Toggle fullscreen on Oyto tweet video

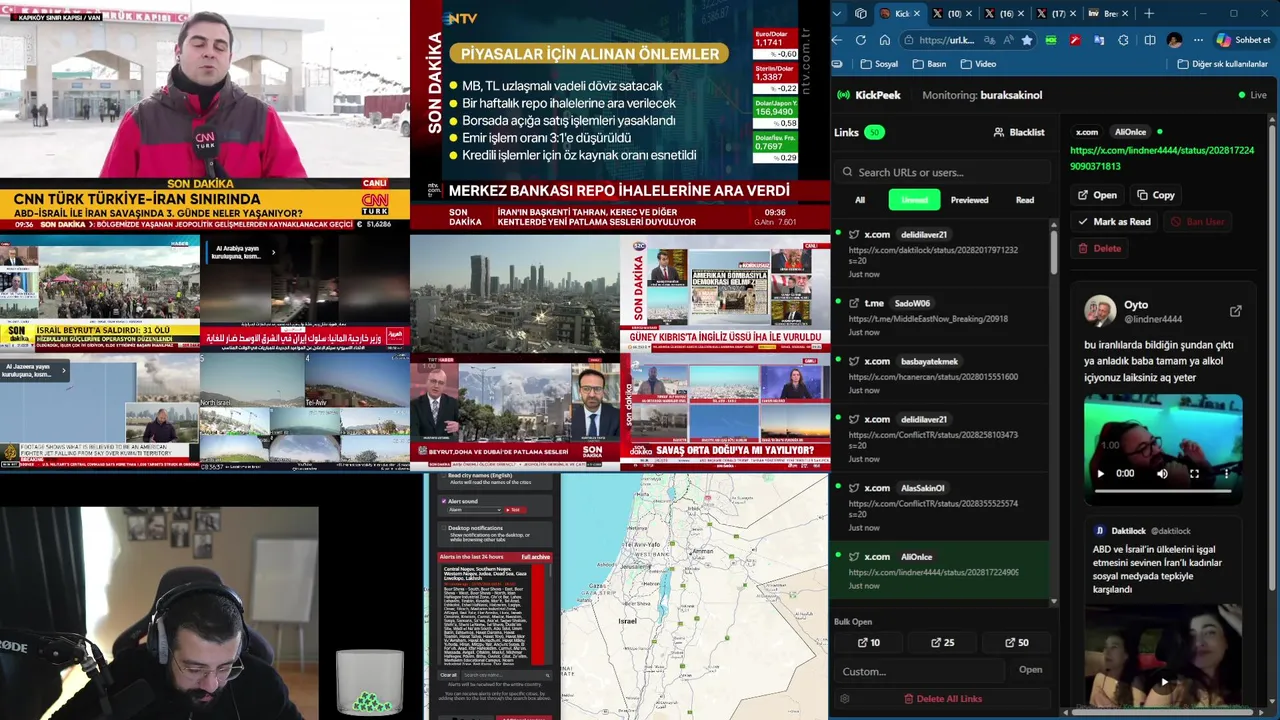click(1194, 474)
